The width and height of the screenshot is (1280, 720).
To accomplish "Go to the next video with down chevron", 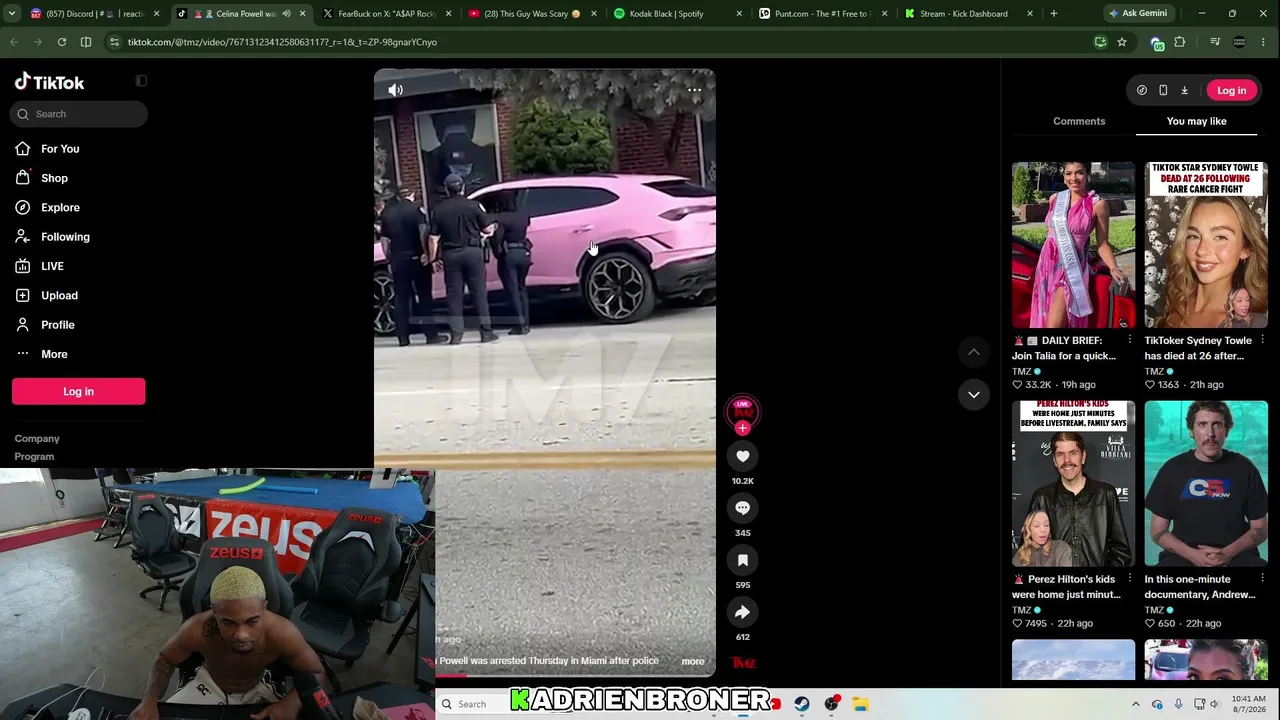I will click(973, 395).
